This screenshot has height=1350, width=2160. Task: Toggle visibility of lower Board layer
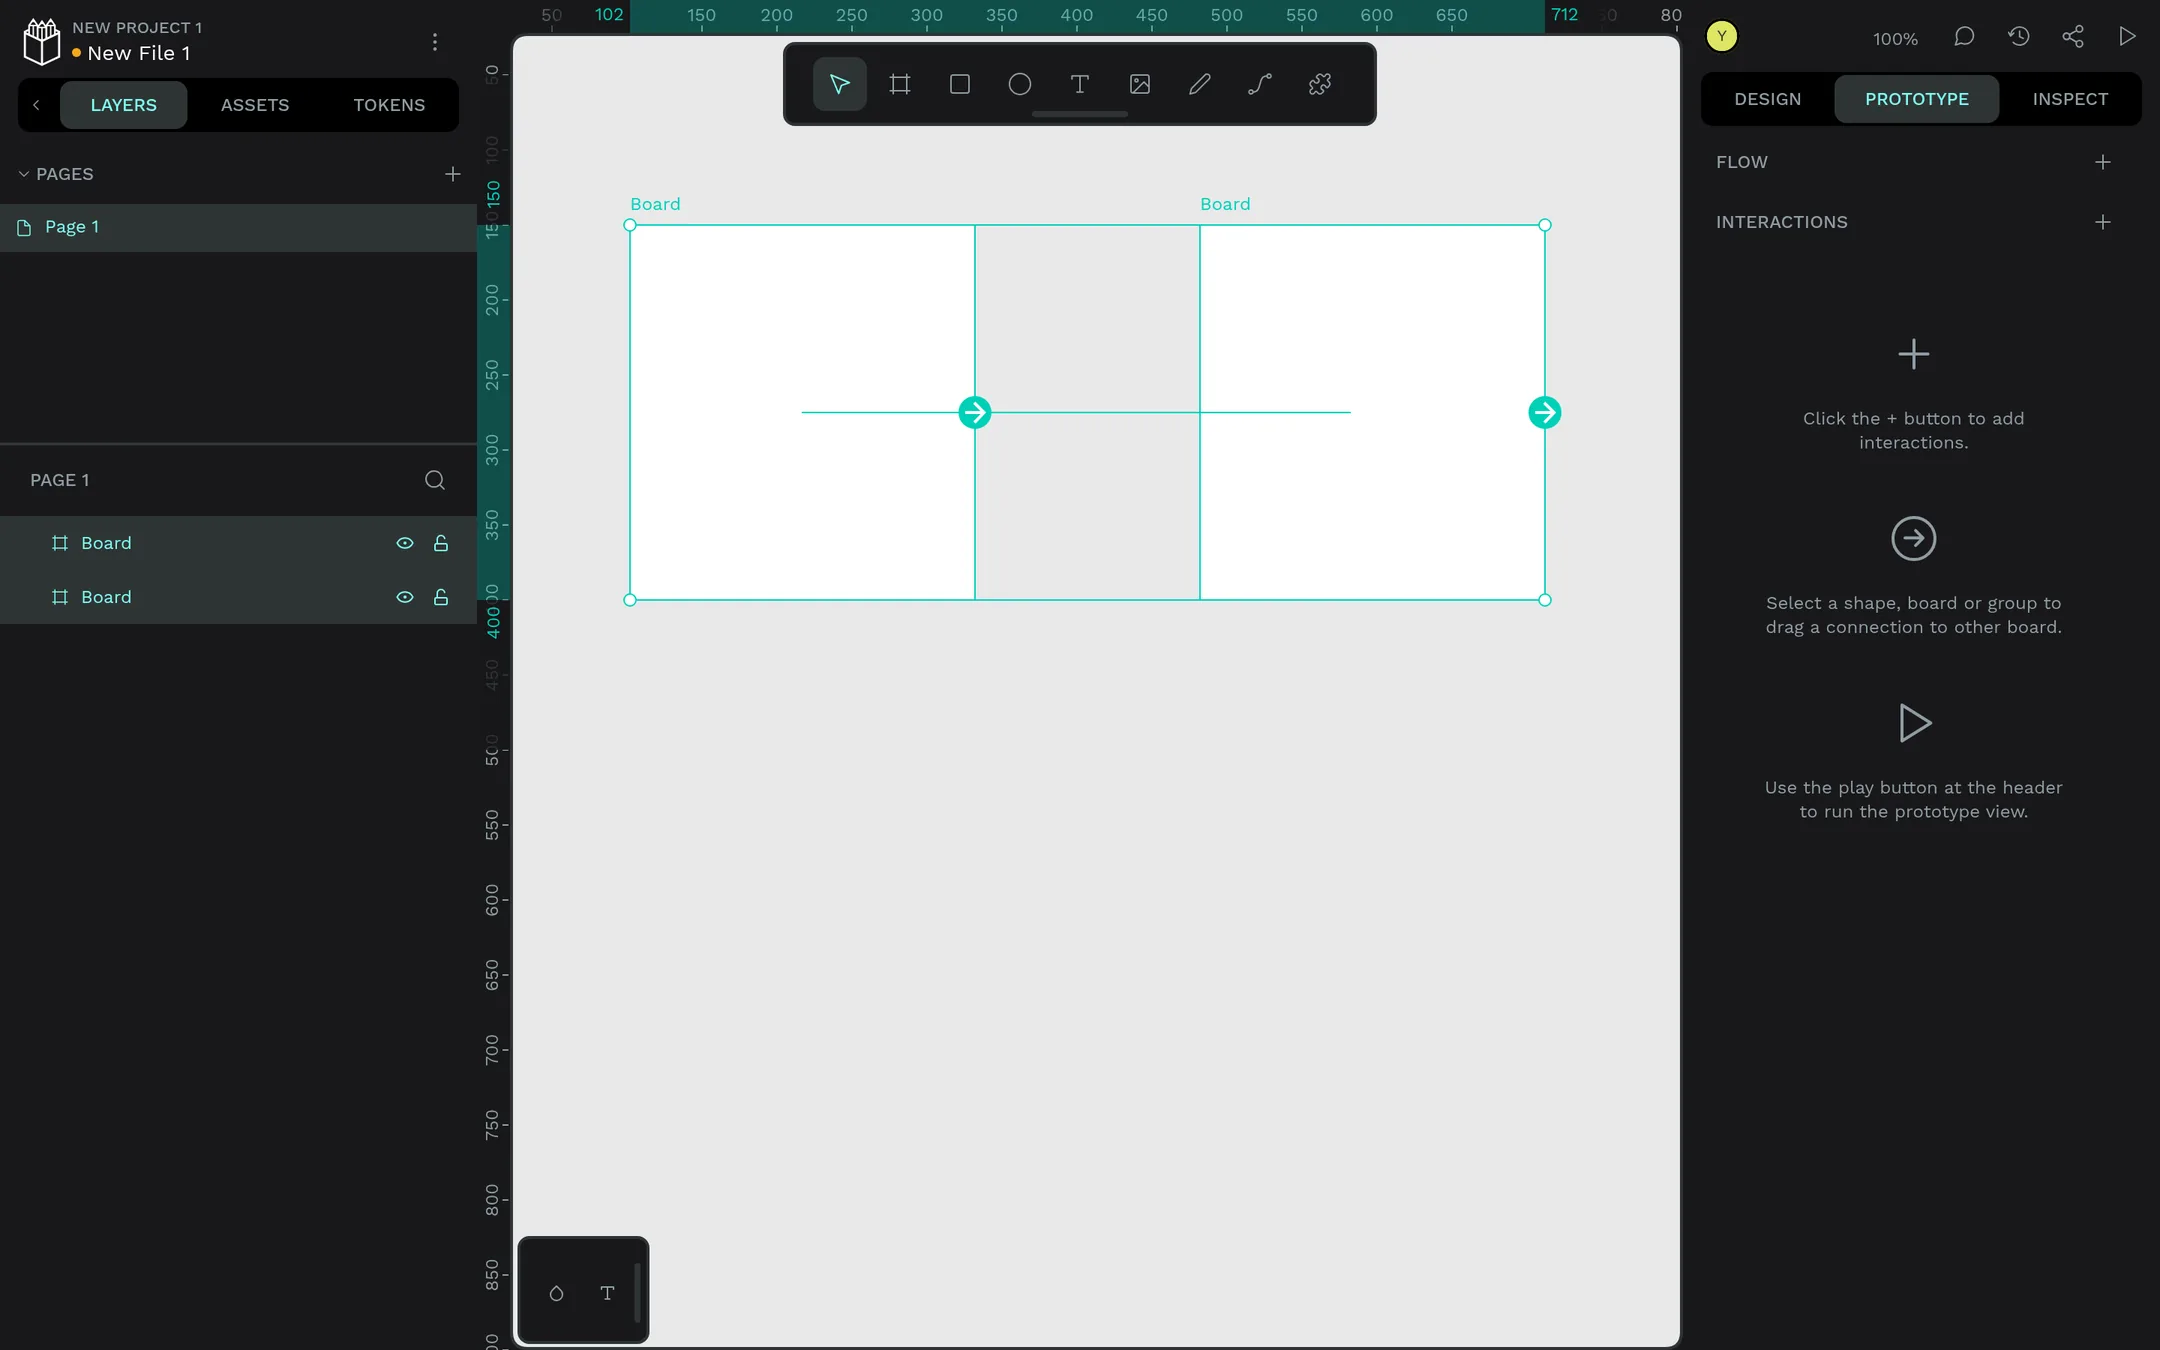pyautogui.click(x=404, y=597)
